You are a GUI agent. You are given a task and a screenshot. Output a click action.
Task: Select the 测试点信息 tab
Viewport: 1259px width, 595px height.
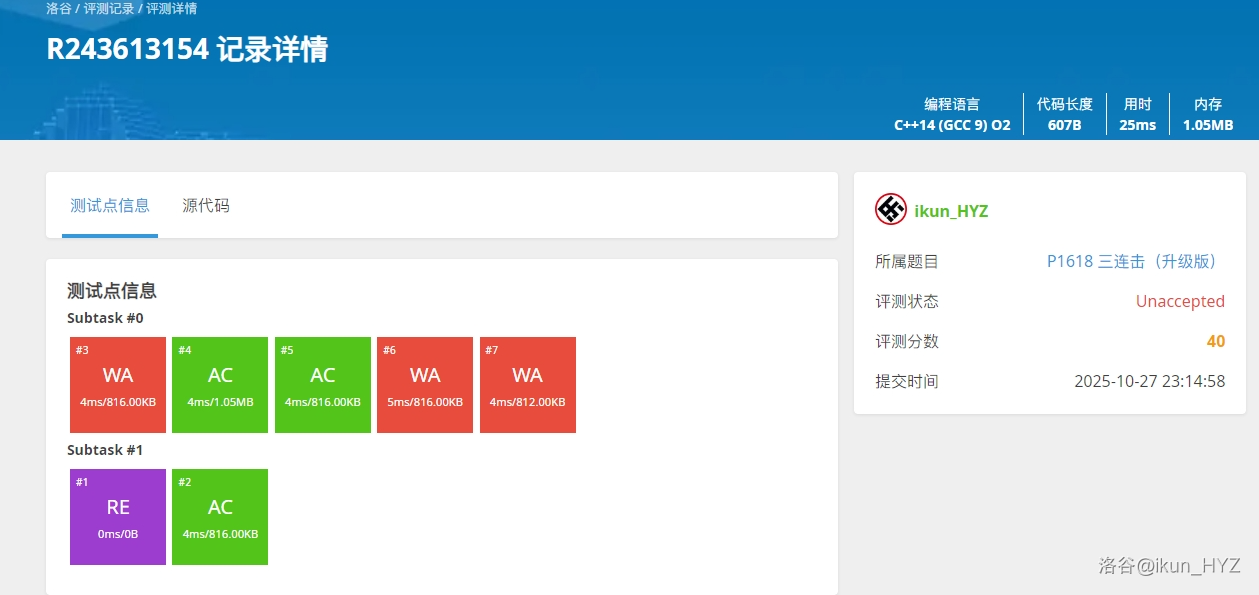[110, 206]
